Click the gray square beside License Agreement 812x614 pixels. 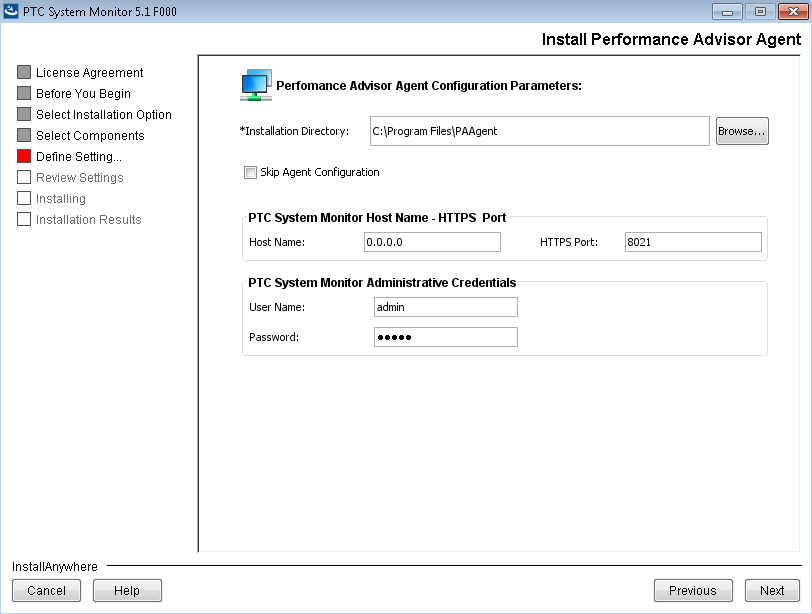(x=22, y=72)
